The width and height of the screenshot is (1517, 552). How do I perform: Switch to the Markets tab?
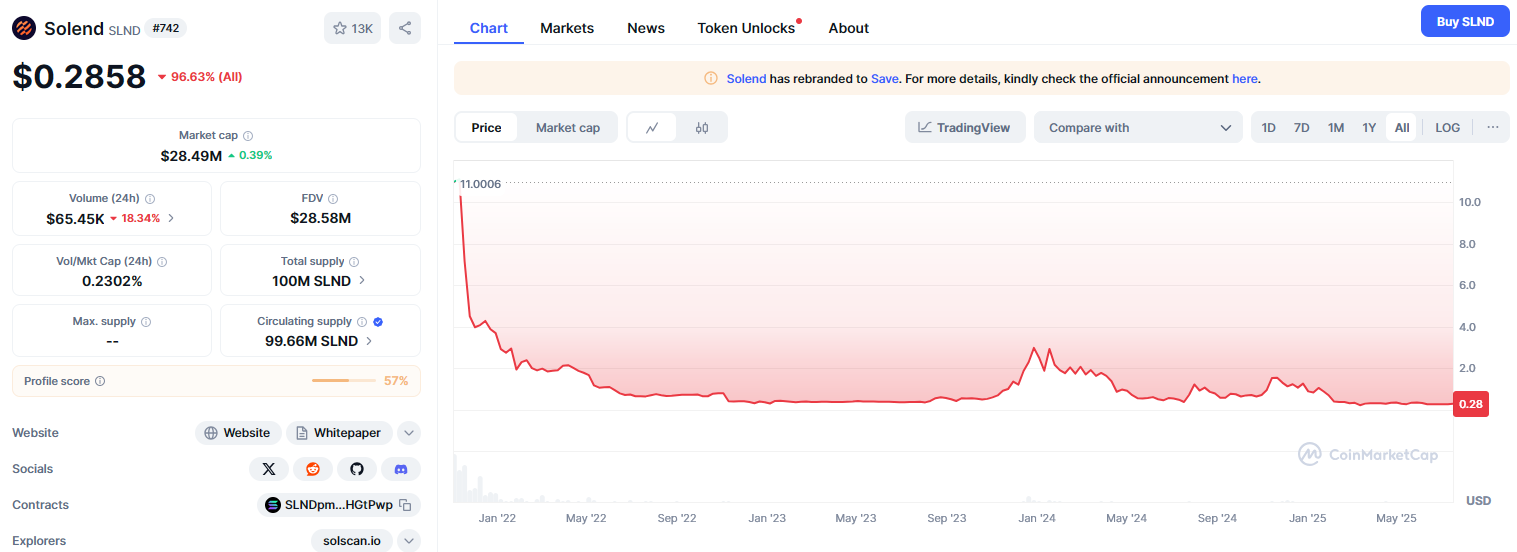(x=567, y=28)
